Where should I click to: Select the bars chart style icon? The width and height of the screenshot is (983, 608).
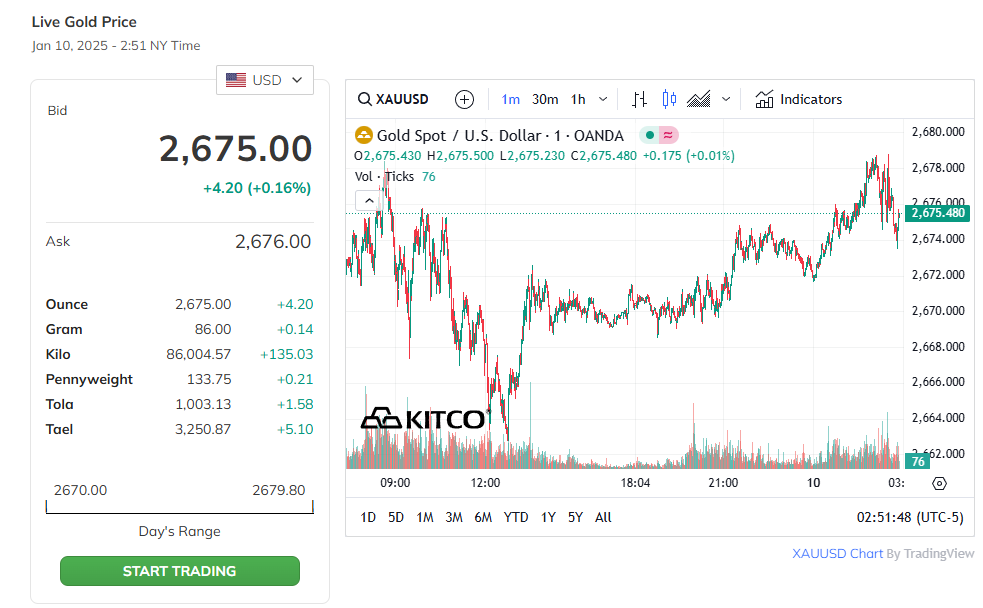click(639, 99)
